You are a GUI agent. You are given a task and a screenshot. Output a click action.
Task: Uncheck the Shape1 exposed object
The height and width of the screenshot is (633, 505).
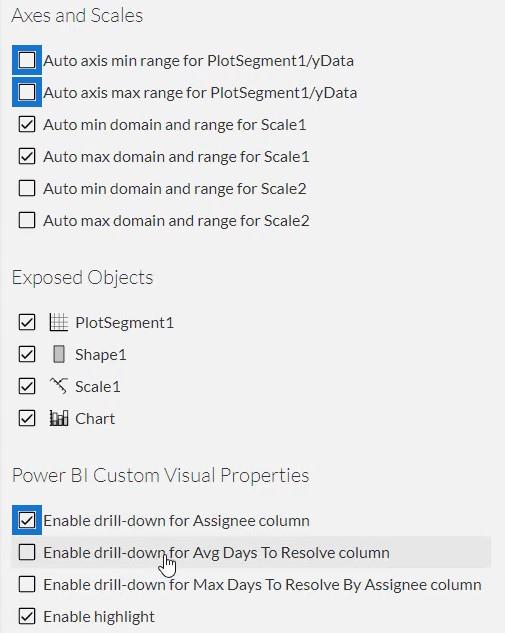(27, 354)
